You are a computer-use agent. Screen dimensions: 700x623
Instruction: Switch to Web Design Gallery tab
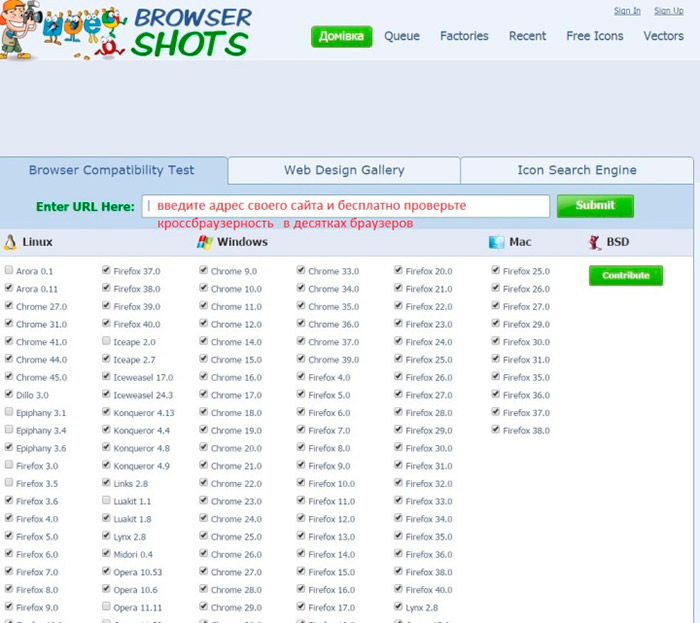344,170
